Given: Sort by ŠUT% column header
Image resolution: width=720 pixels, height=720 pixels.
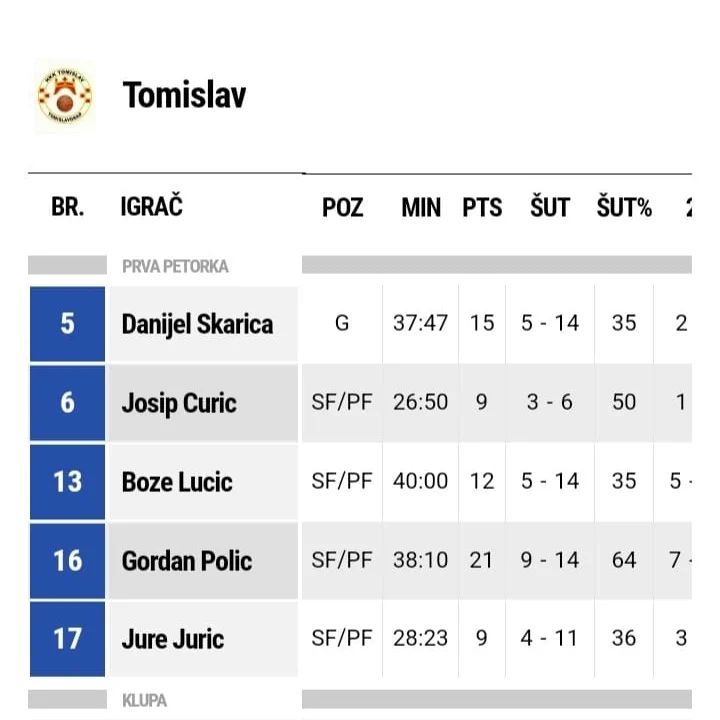Looking at the screenshot, I should tap(624, 208).
